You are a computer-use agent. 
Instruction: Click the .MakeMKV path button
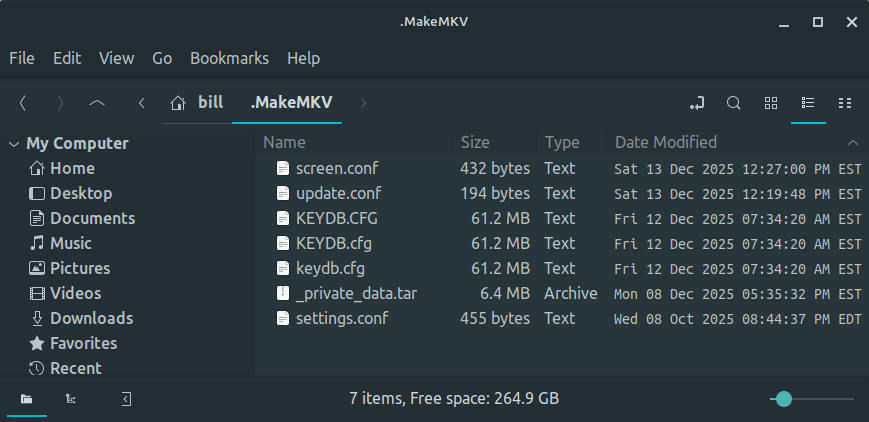[287, 103]
